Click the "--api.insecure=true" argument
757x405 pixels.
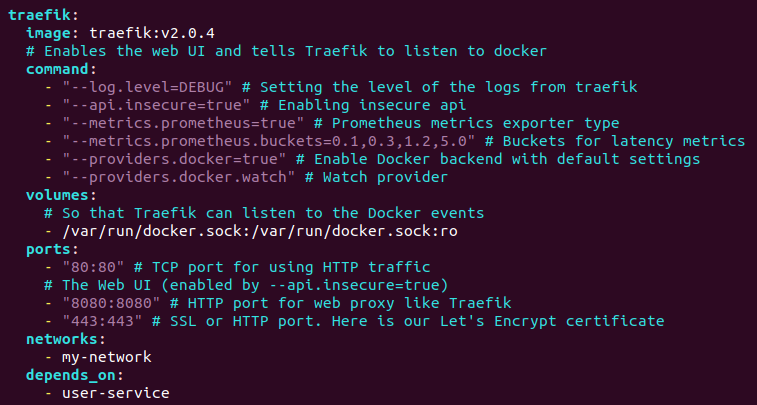tap(156, 105)
